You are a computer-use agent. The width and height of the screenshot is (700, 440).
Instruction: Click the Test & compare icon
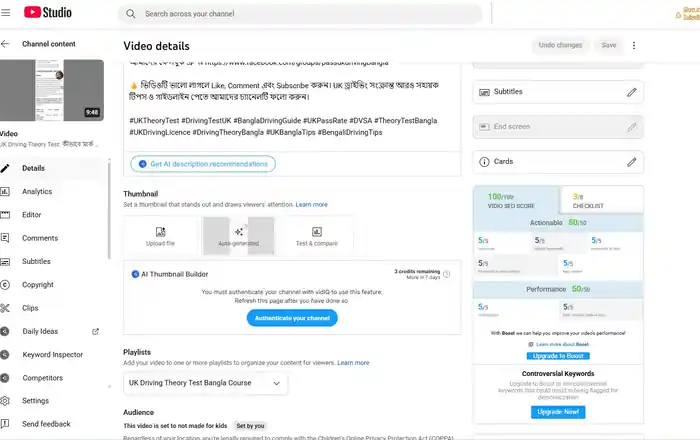317,232
